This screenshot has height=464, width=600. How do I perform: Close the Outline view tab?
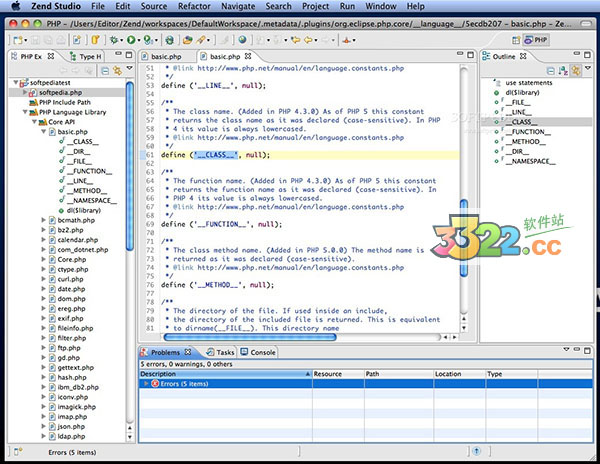(x=523, y=56)
